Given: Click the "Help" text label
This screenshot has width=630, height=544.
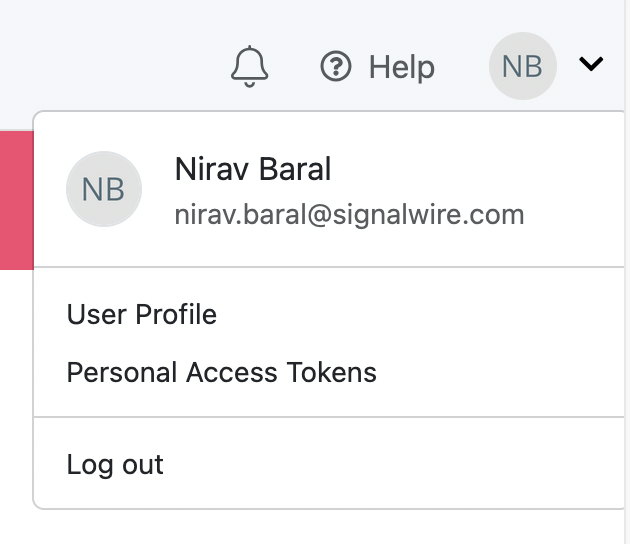Looking at the screenshot, I should (x=402, y=67).
